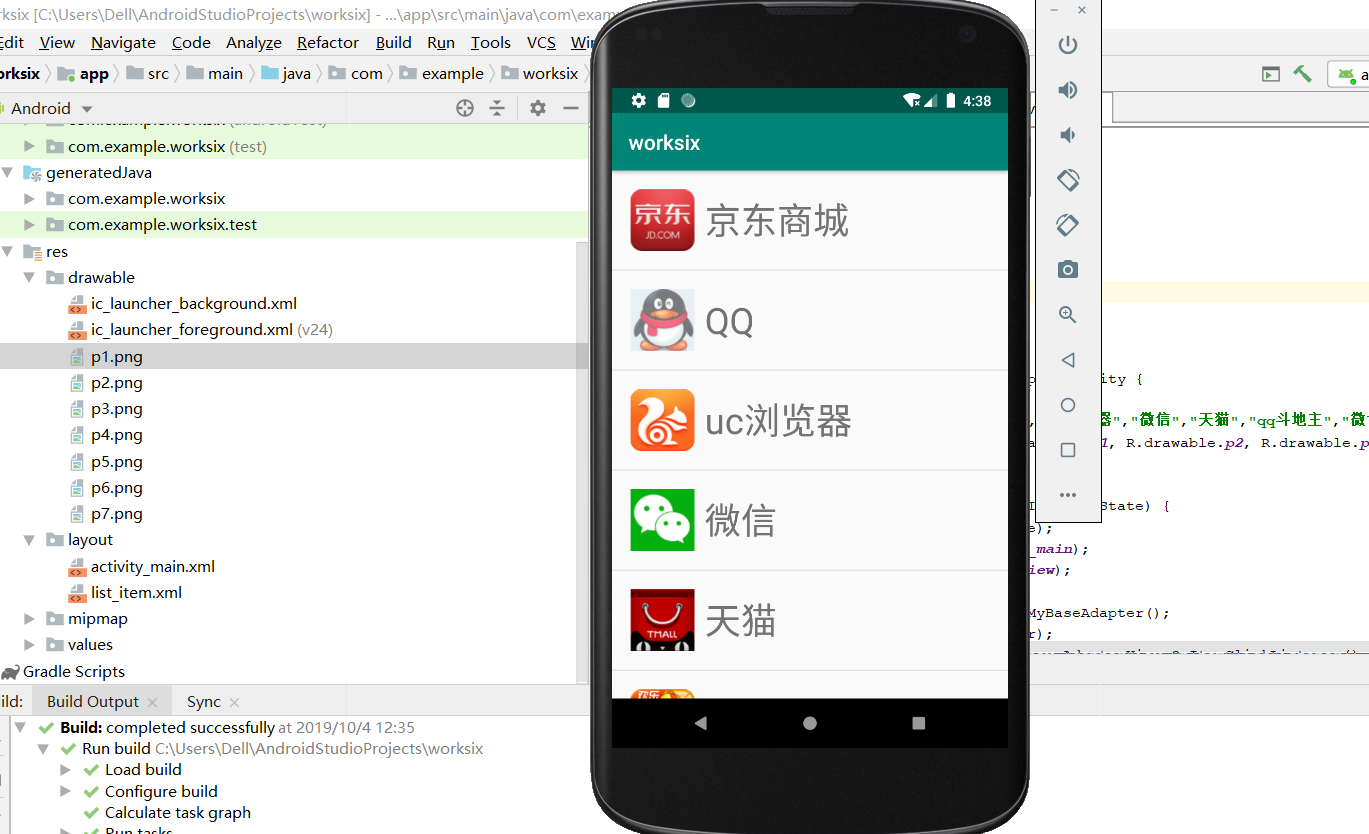
Task: Select p1.png file in drawable
Action: click(x=117, y=356)
